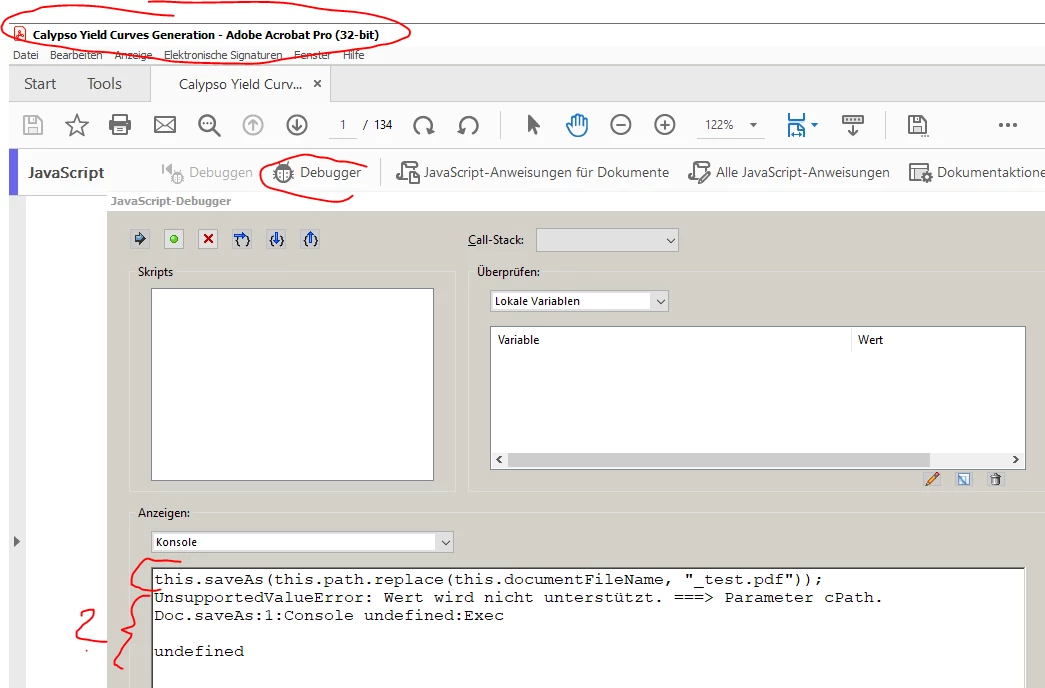Open the Konsole view dropdown
The width and height of the screenshot is (1045, 688).
click(x=303, y=542)
